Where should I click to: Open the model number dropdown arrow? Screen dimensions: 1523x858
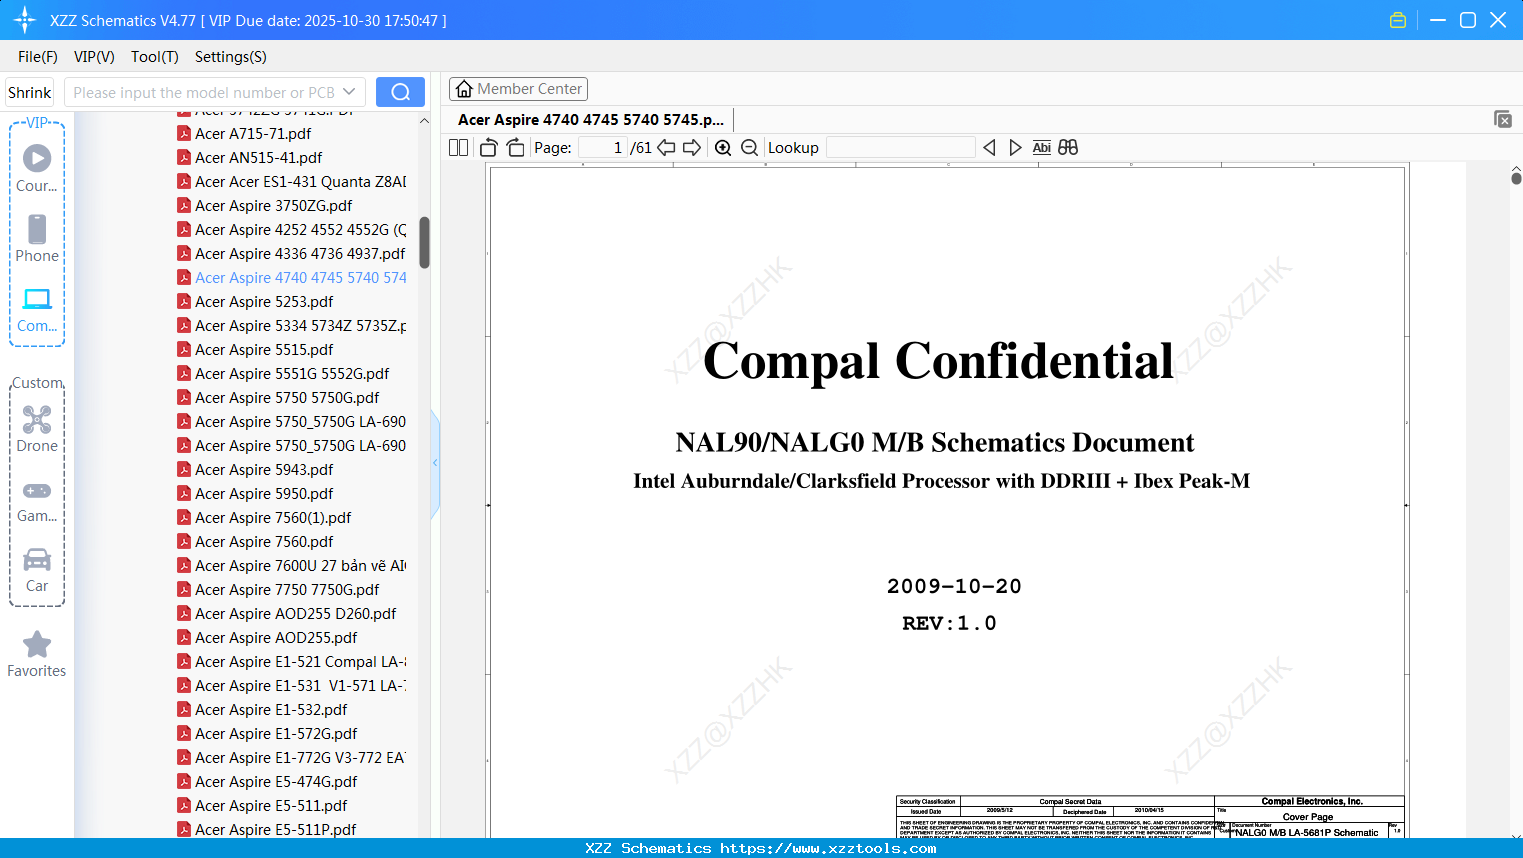(x=349, y=92)
